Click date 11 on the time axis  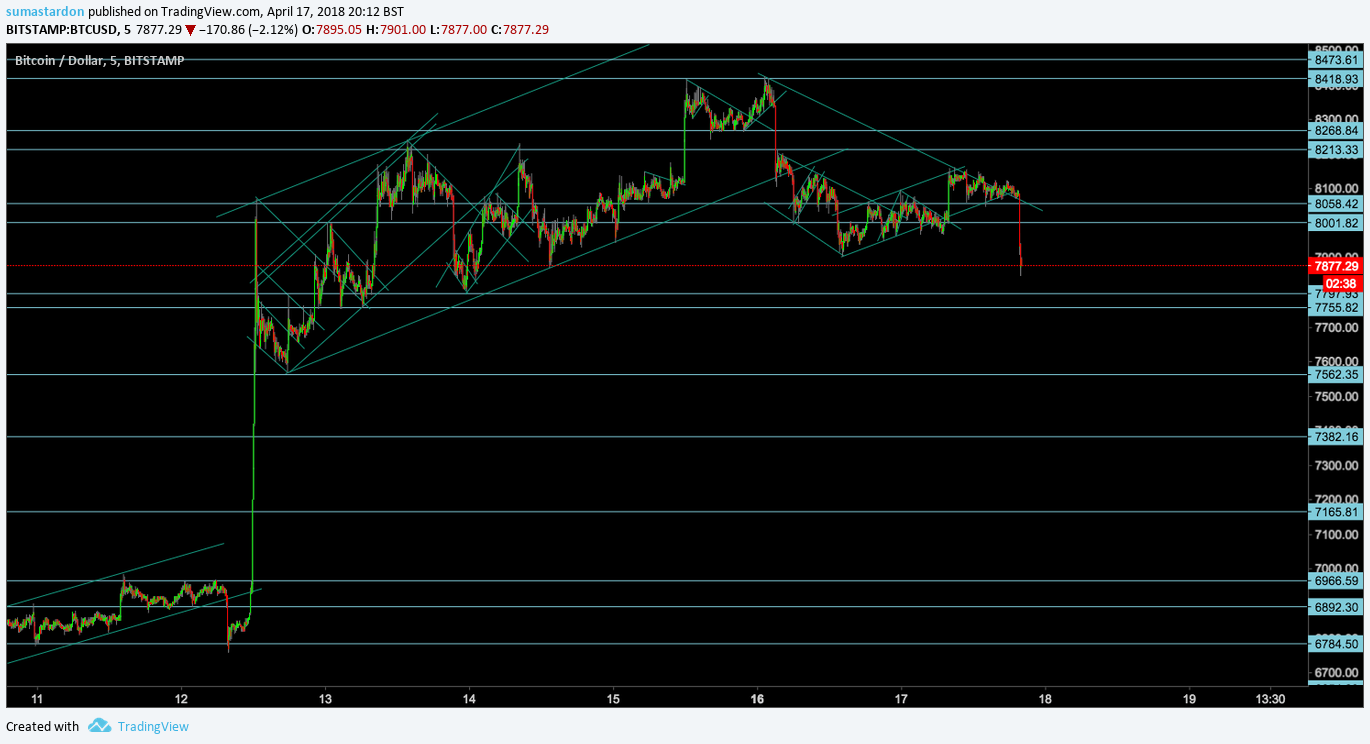click(37, 698)
